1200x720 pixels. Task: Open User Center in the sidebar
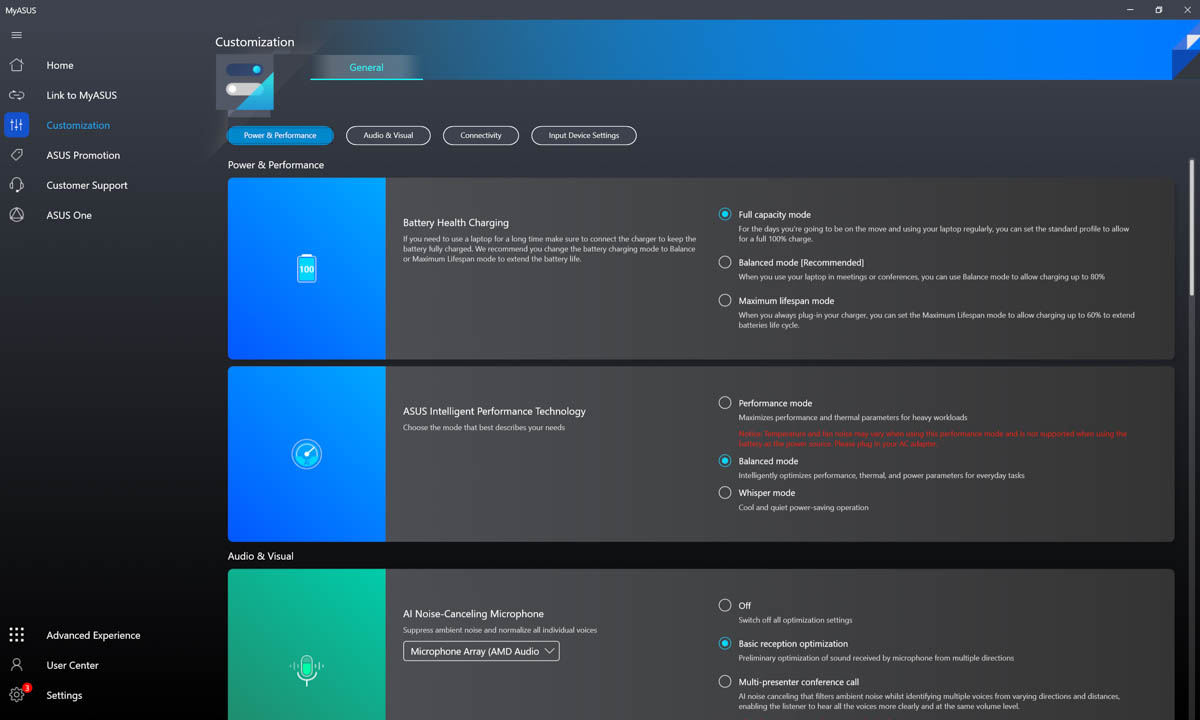pos(72,665)
